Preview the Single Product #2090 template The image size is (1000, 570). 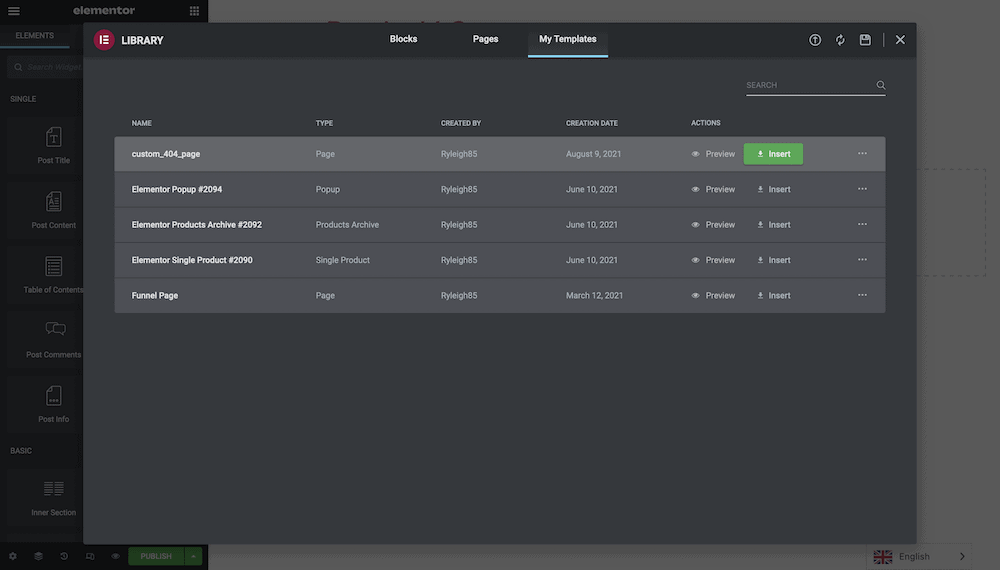[x=713, y=260]
